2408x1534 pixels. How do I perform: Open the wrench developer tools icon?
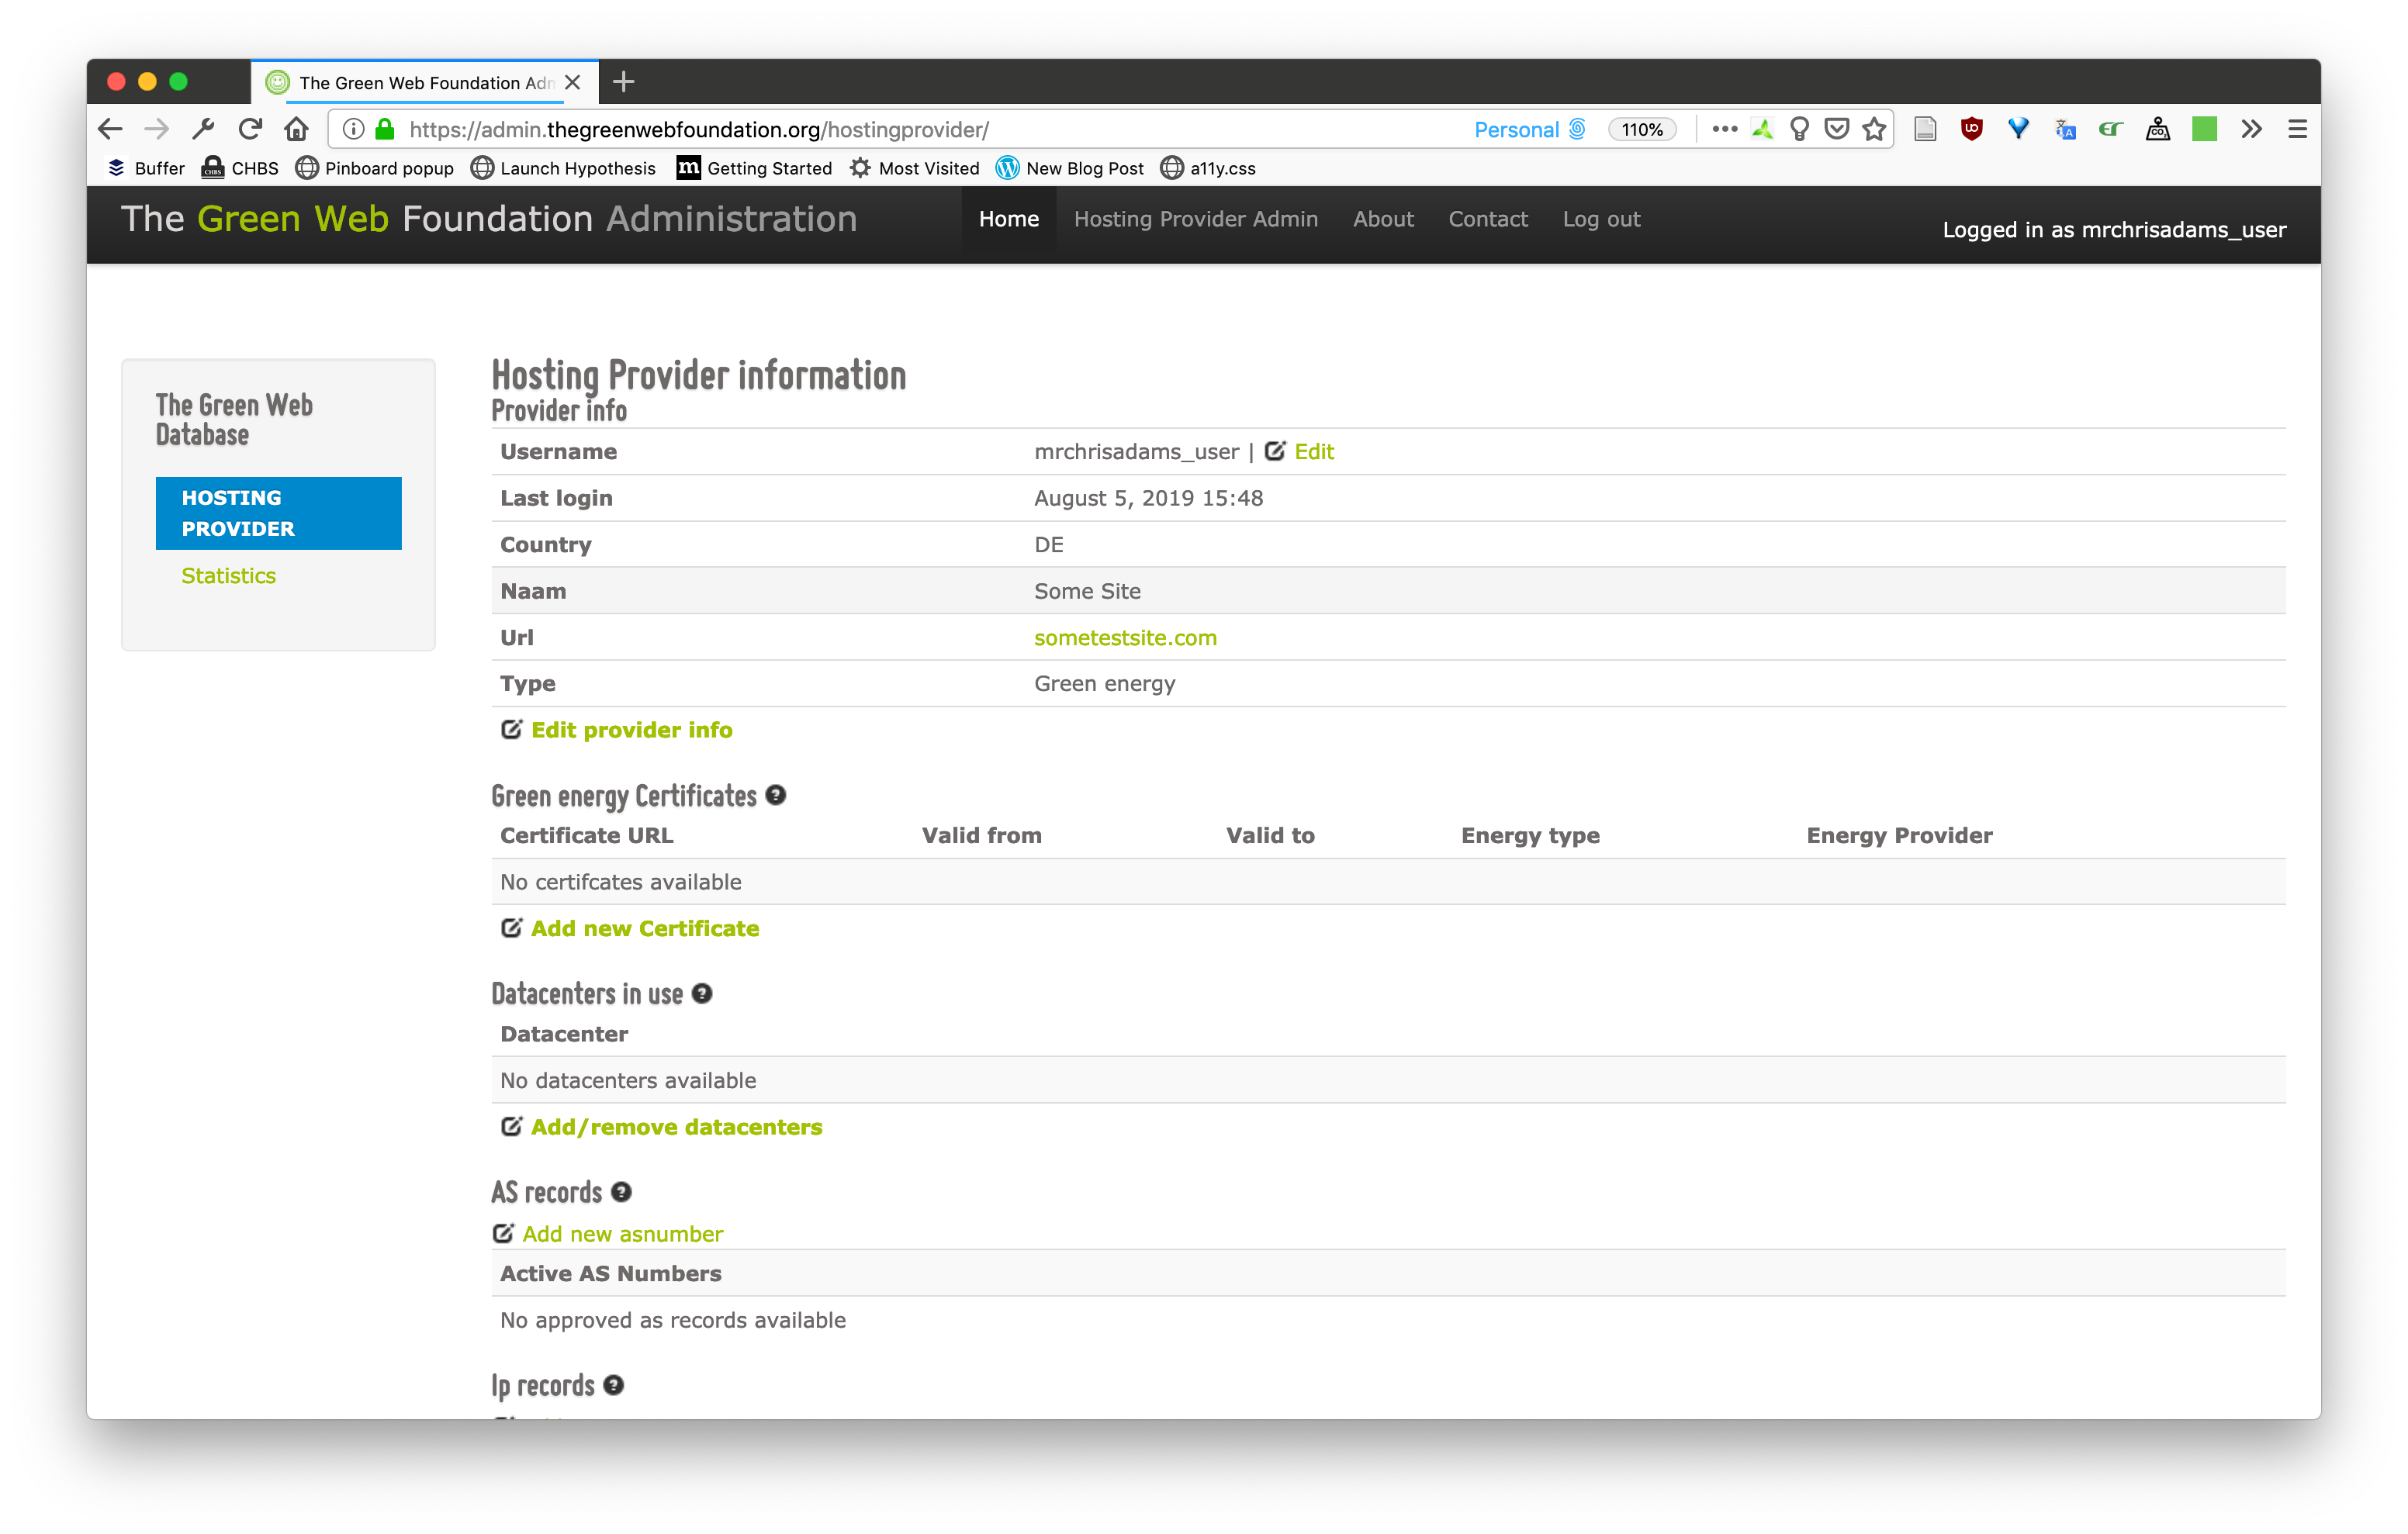pyautogui.click(x=203, y=129)
